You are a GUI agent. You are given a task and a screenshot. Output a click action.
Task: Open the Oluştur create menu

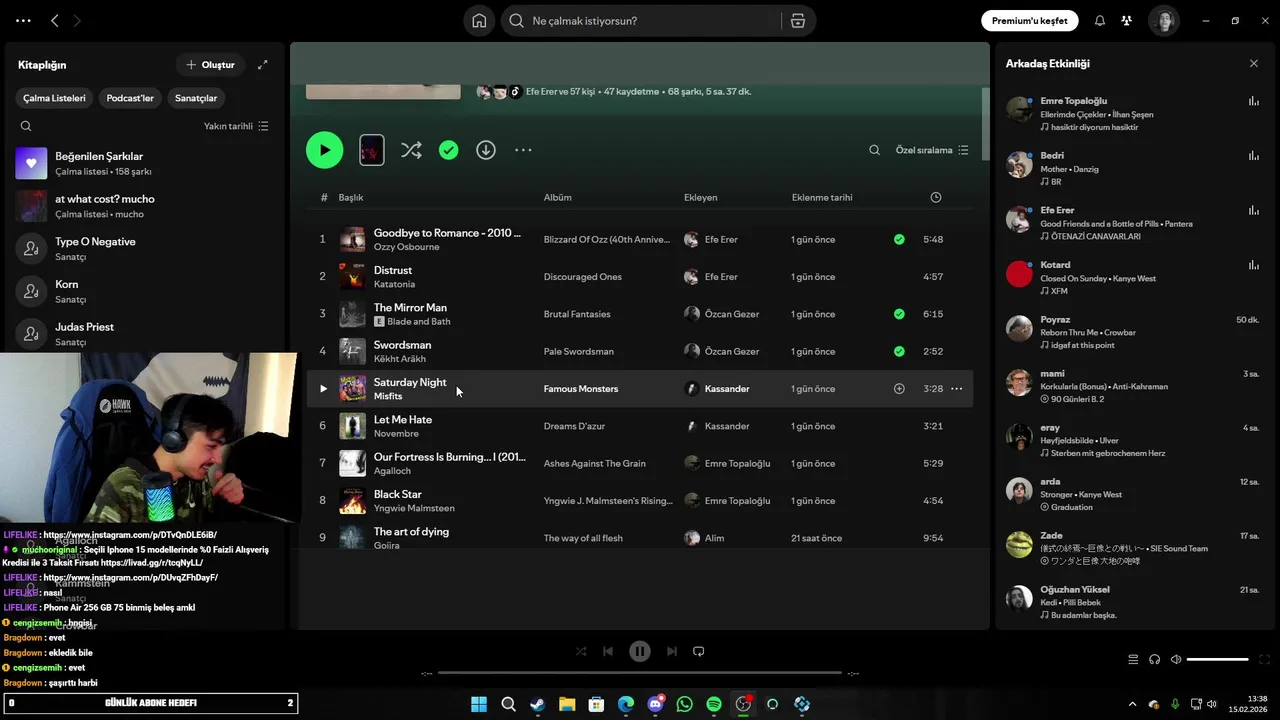tap(210, 65)
